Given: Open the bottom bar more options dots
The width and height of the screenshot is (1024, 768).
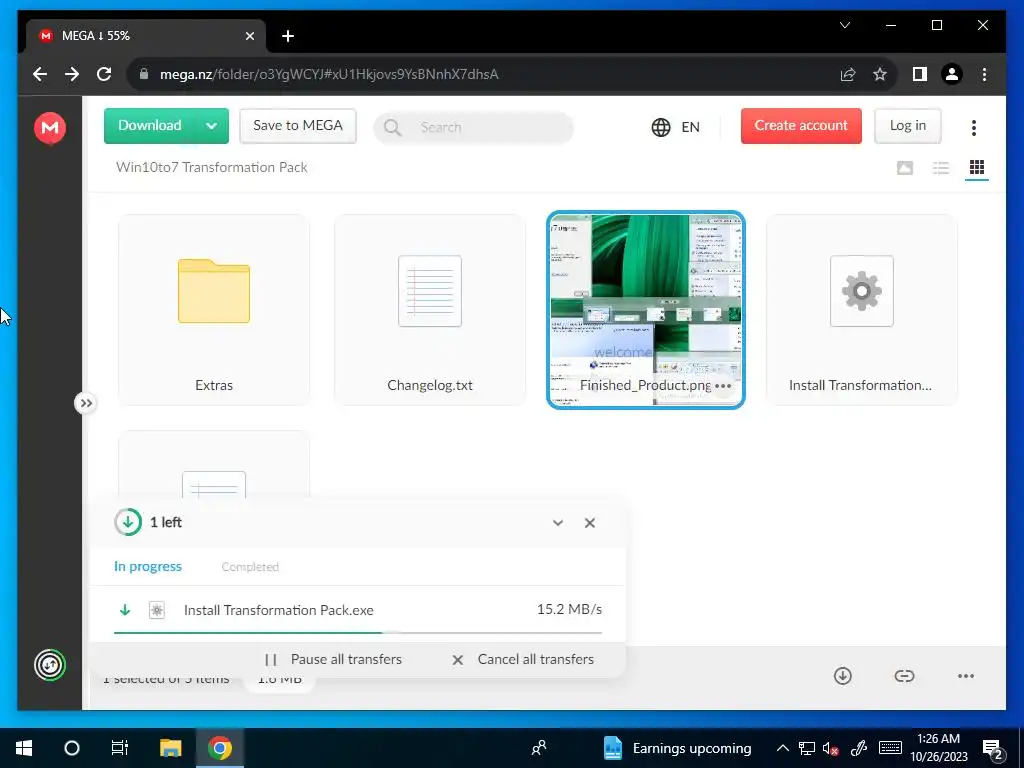Looking at the screenshot, I should [x=966, y=676].
